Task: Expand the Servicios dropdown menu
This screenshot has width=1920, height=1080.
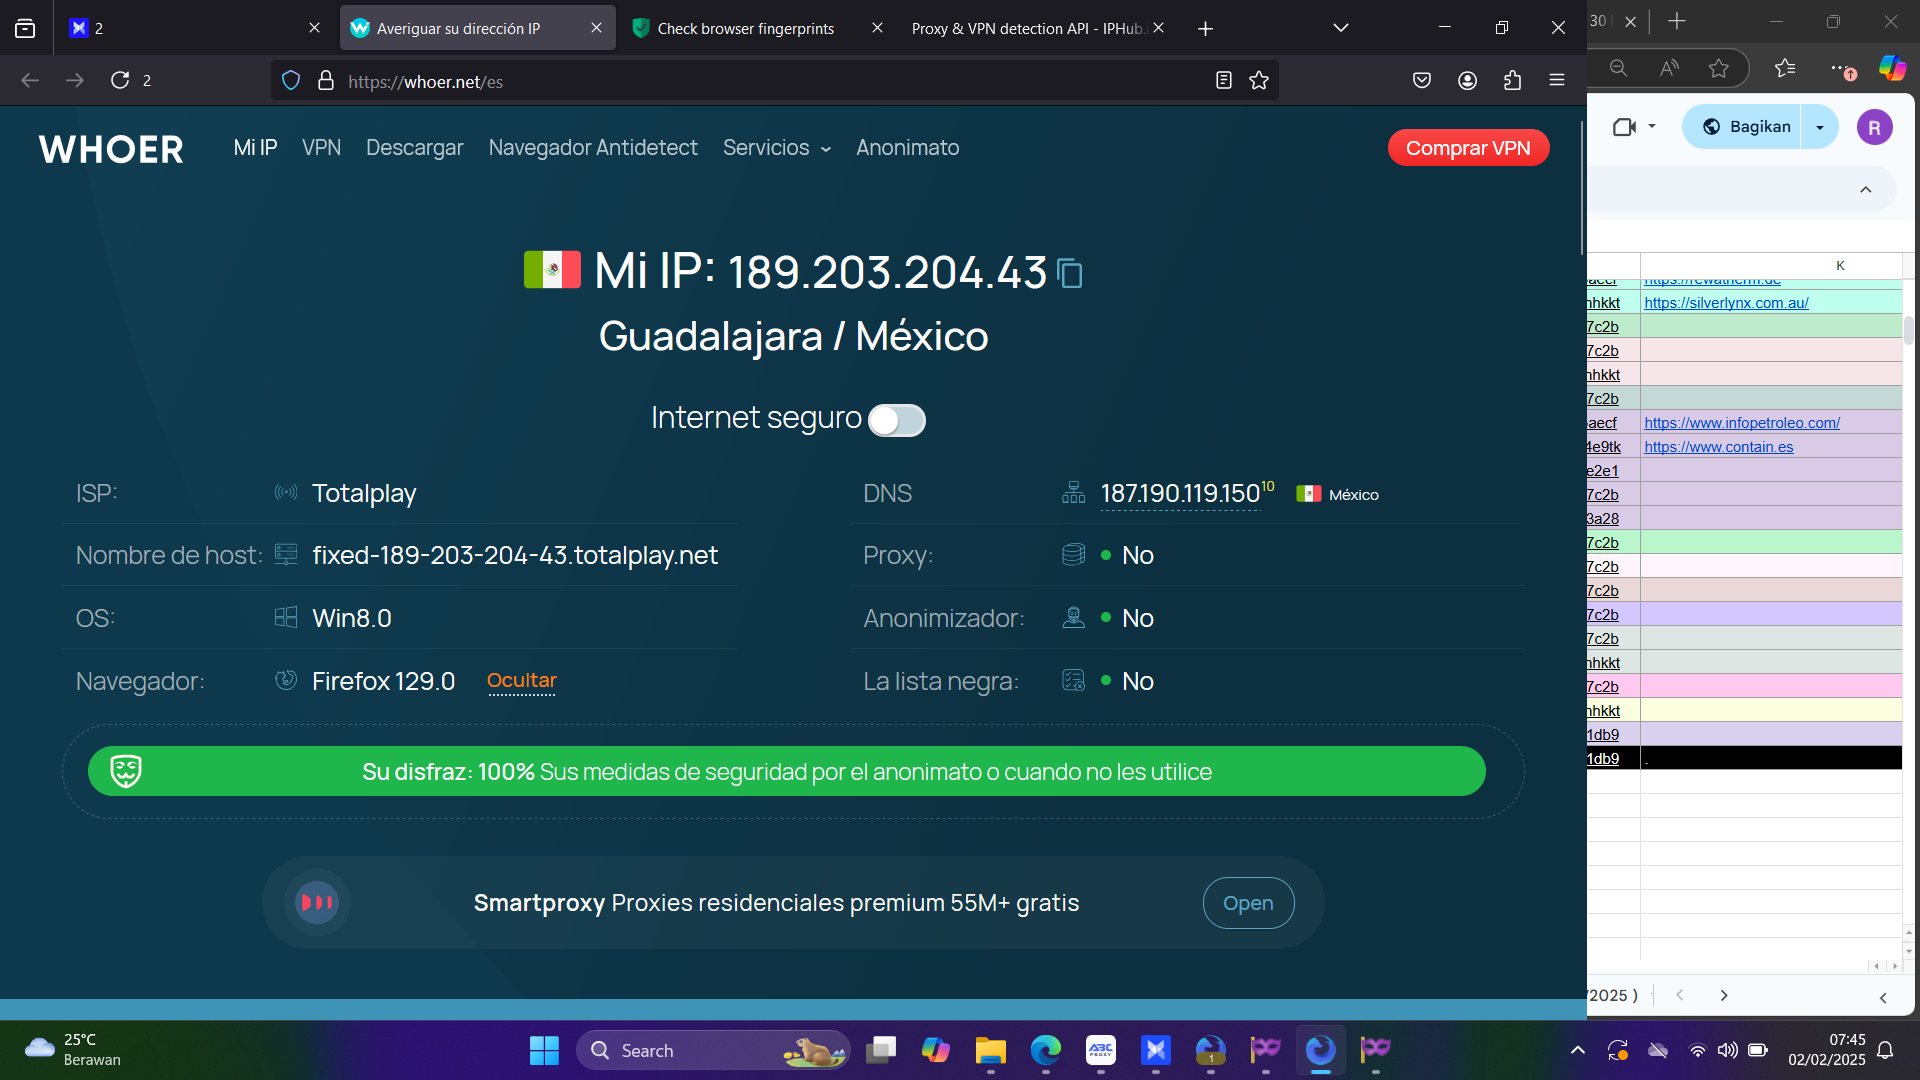Action: point(777,148)
